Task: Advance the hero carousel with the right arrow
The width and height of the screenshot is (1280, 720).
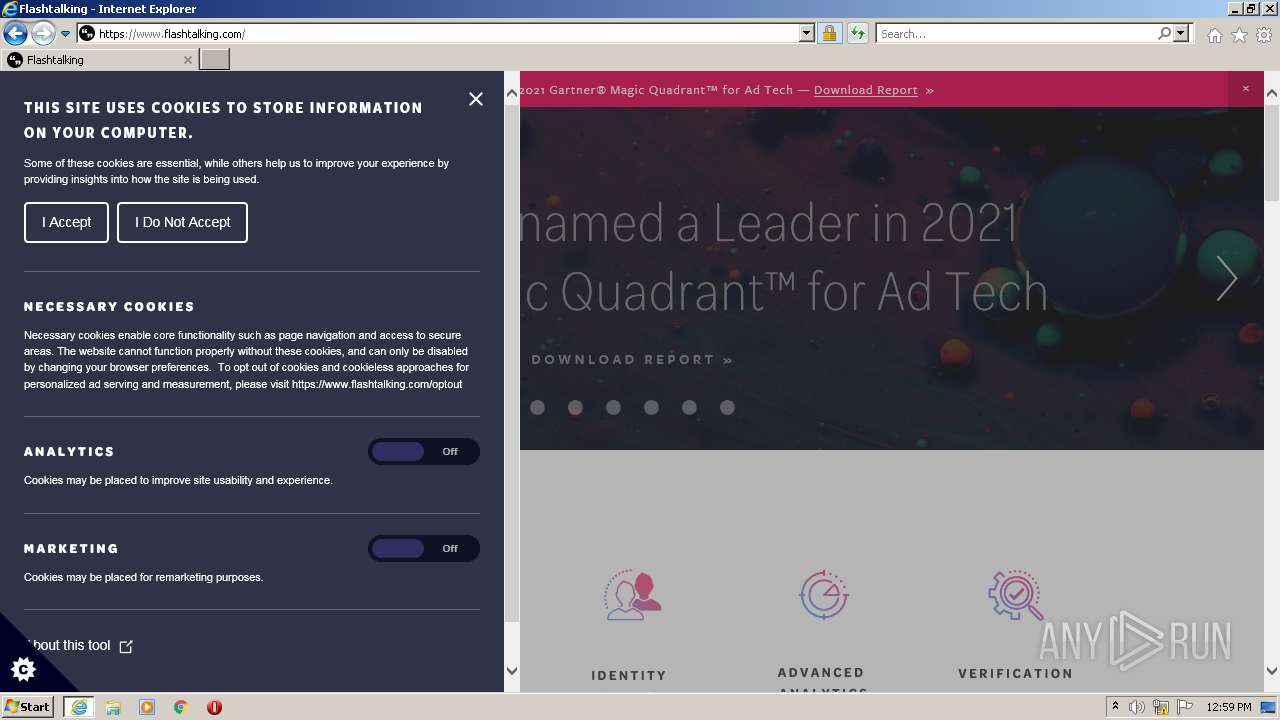Action: tap(1227, 278)
